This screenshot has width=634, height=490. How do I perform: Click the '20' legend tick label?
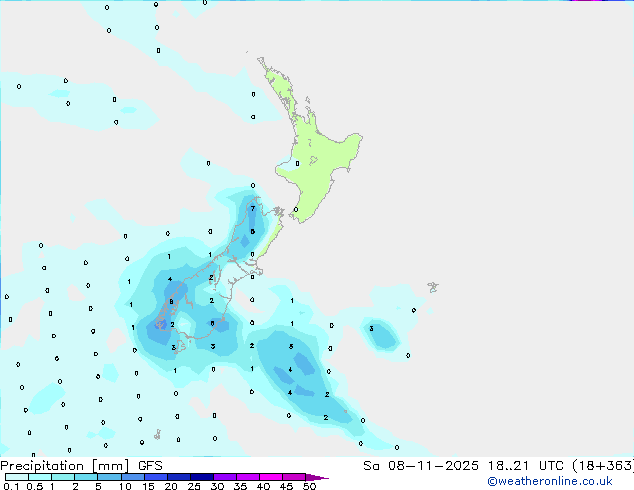tap(171, 486)
